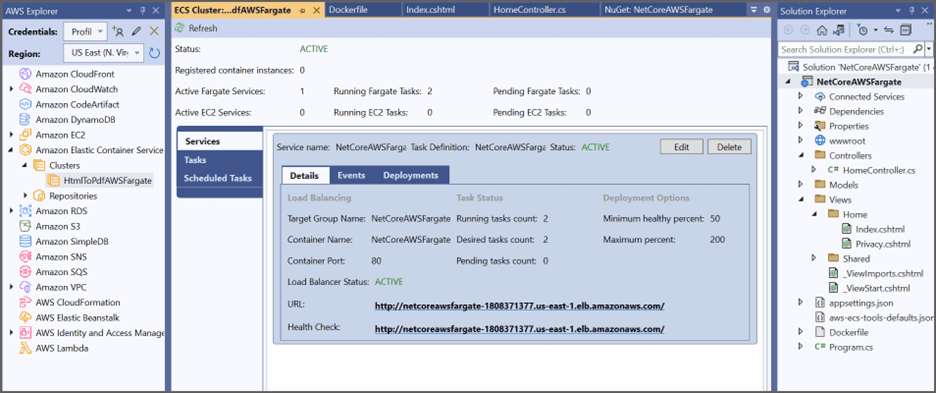
Task: Select the AWS CloudFormation icon
Action: 25,302
